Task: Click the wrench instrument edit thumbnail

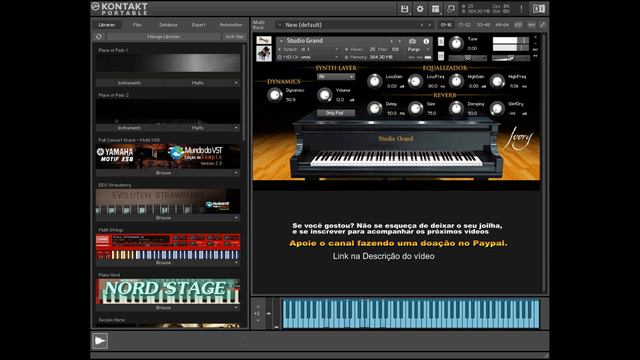Action: [x=264, y=40]
